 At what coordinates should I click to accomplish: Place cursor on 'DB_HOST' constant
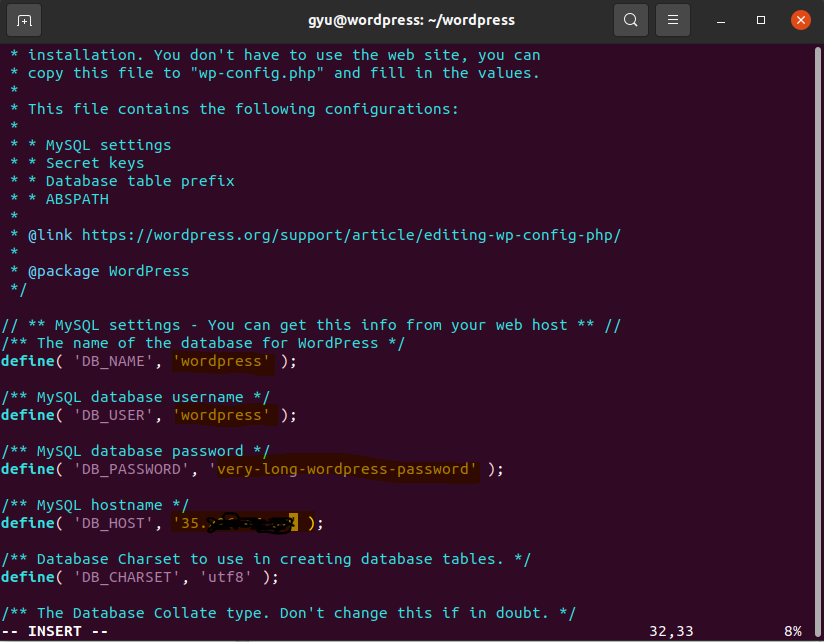pos(113,523)
